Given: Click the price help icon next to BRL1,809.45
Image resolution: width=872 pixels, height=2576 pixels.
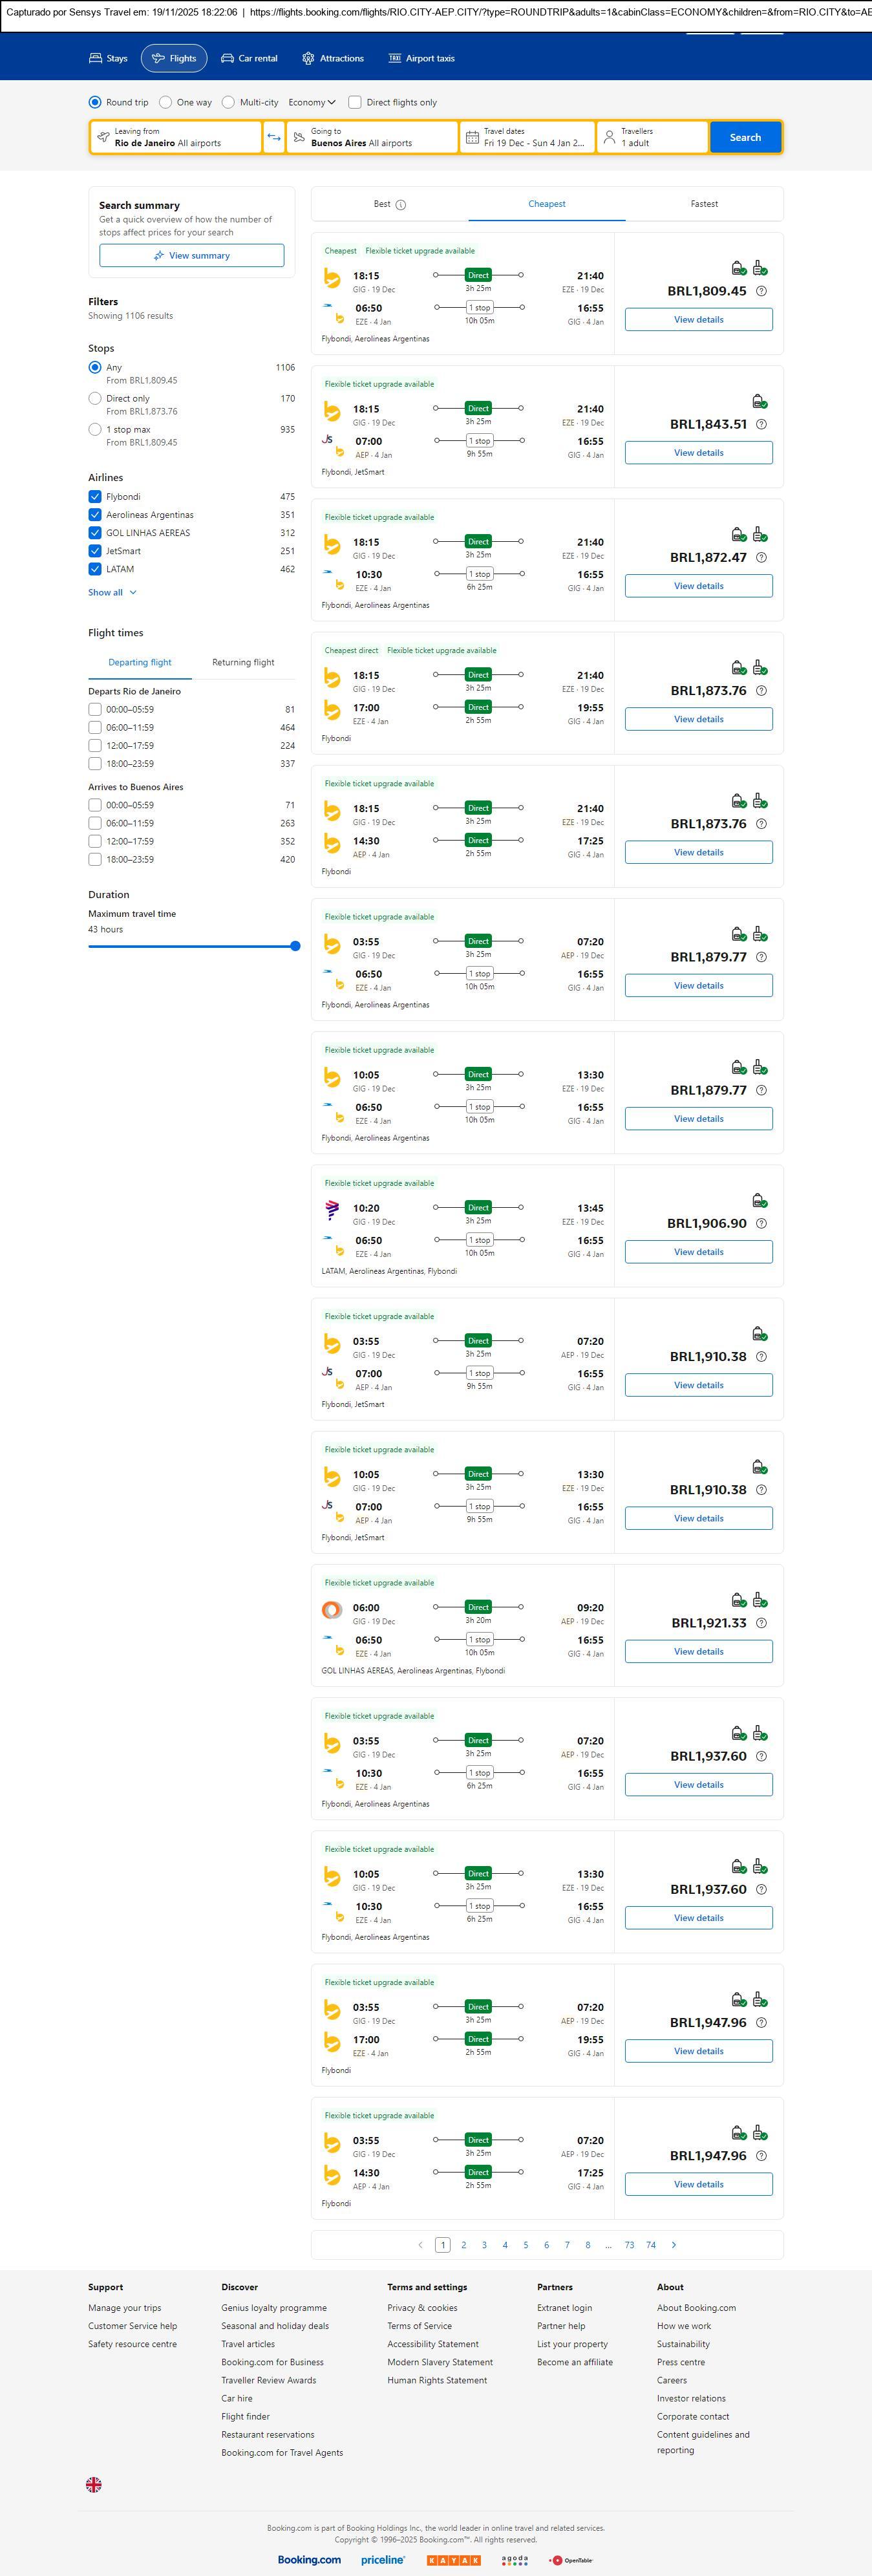Looking at the screenshot, I should tap(761, 291).
